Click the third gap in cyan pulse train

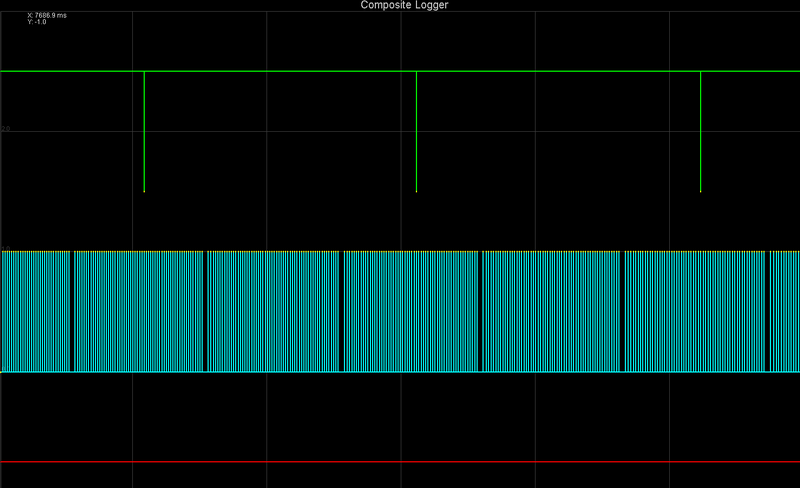pos(343,311)
